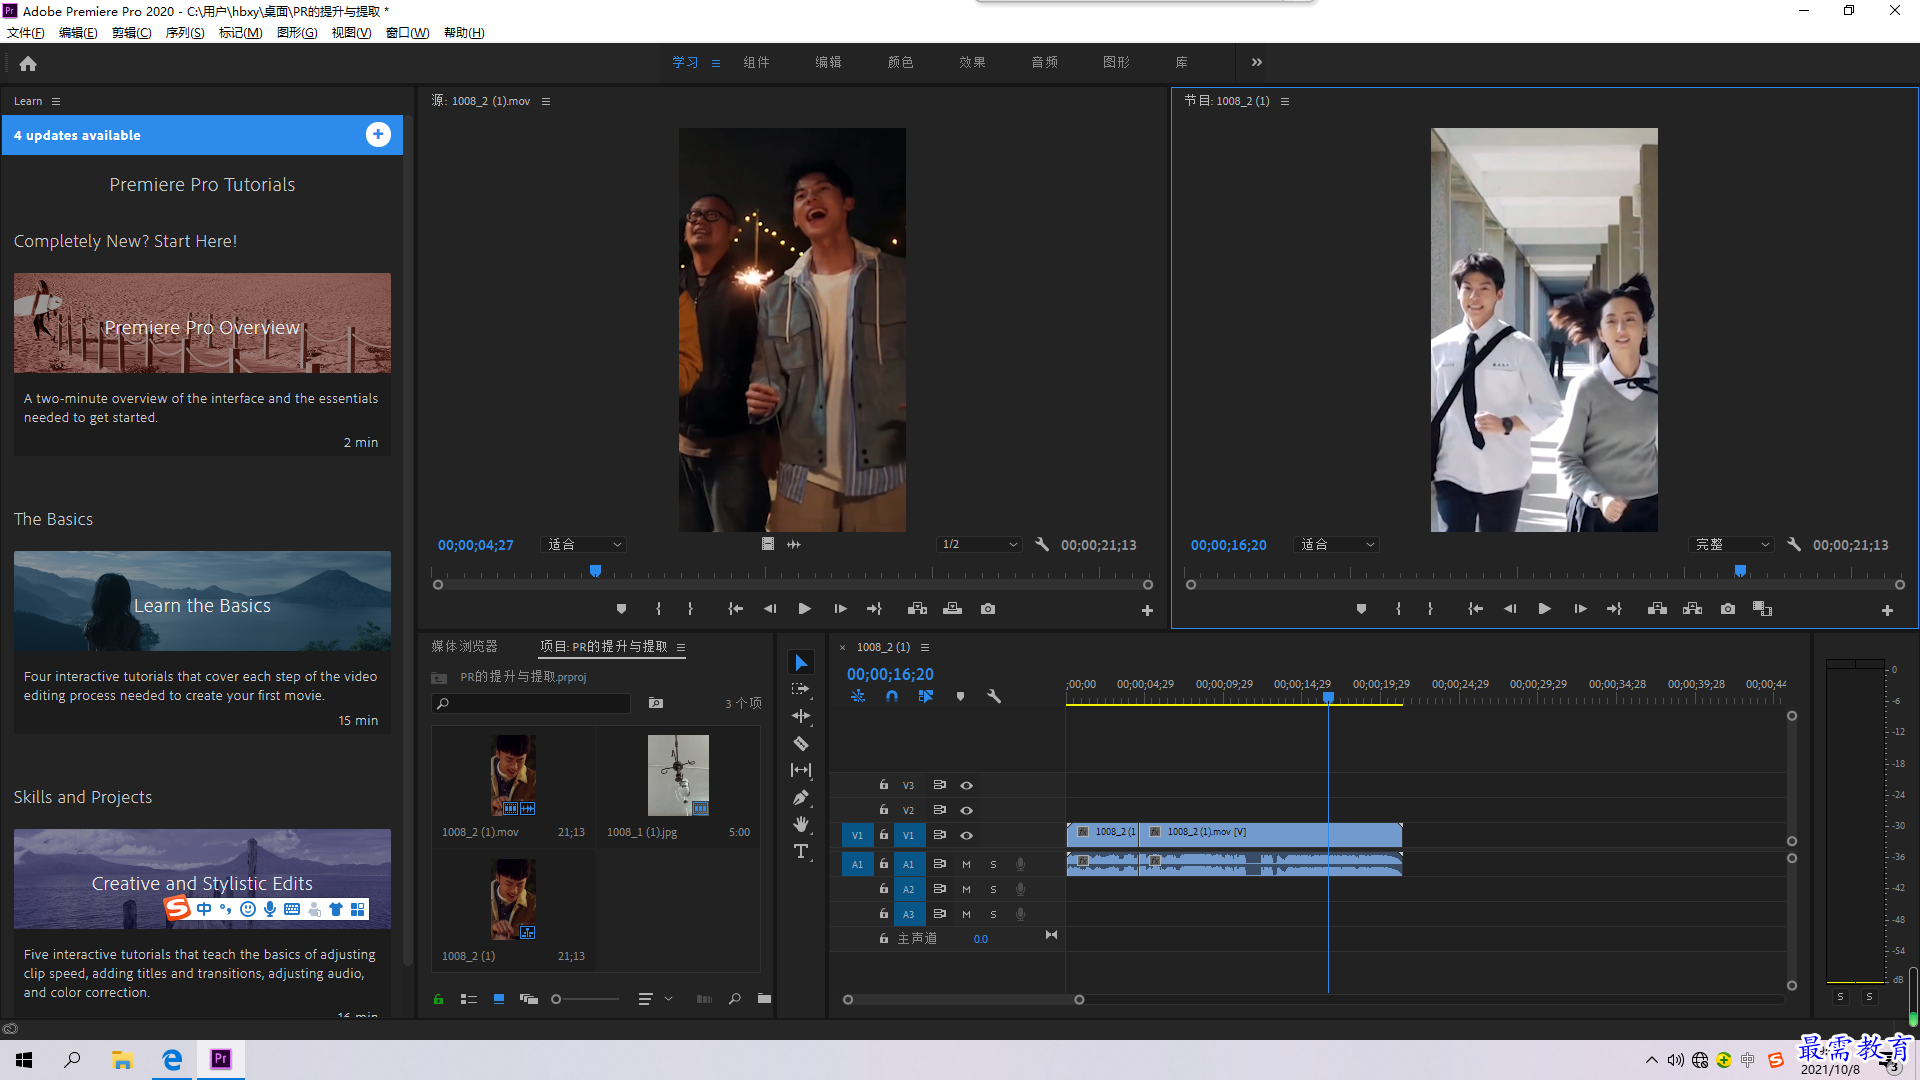The image size is (1920, 1080).
Task: Export frame from Source monitor camera icon
Action: pos(988,609)
